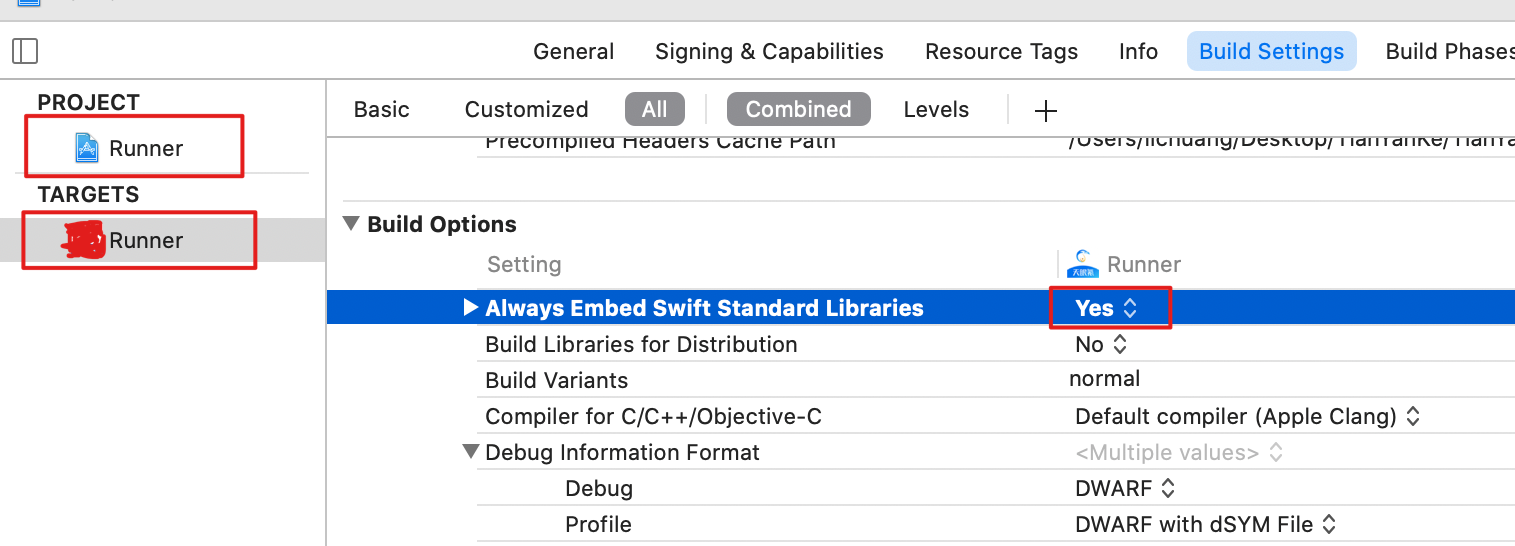
Task: Collapse the Debug Information Format row
Action: [x=471, y=452]
